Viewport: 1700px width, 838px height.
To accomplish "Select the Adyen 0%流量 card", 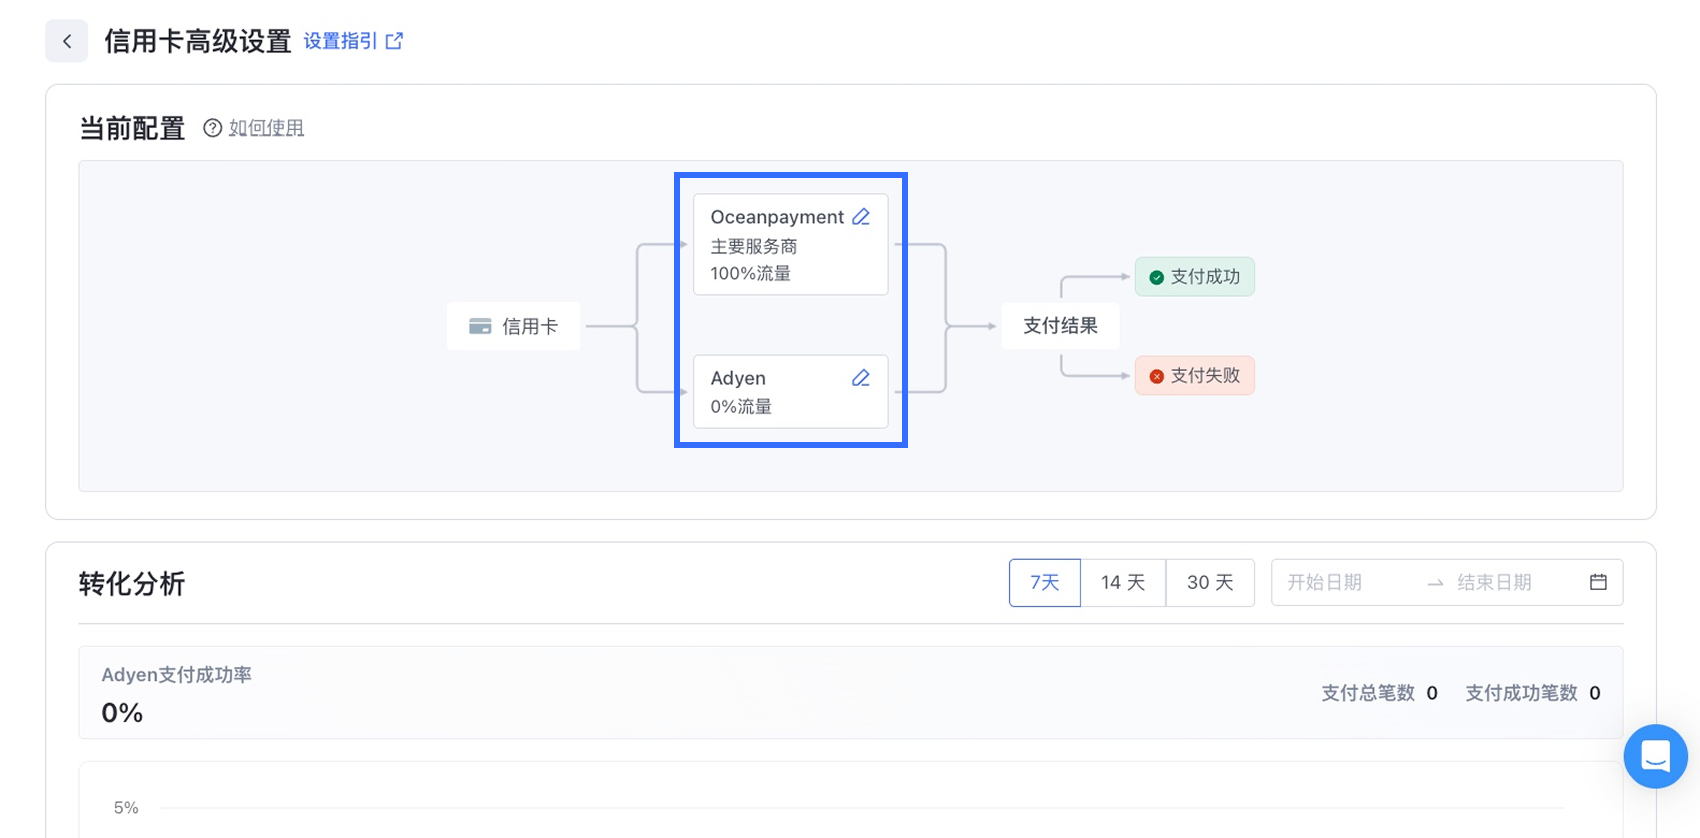I will (x=791, y=392).
